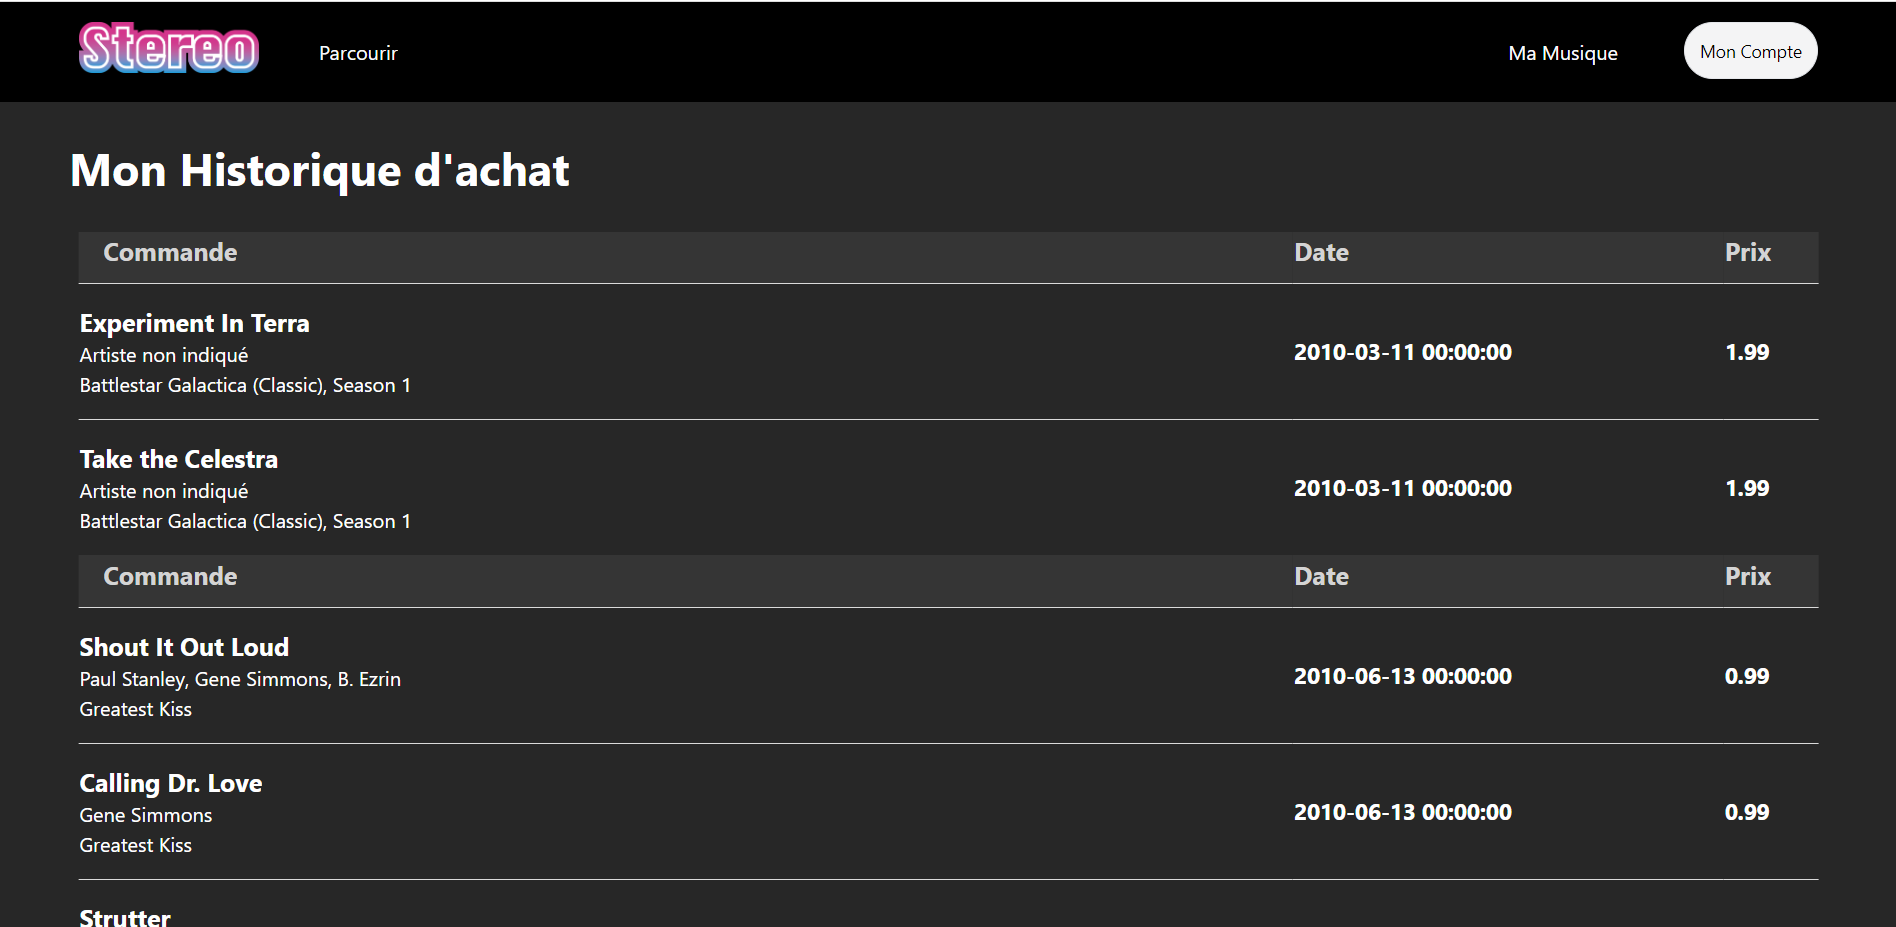Sort by the Date column header
Viewport: 1896px width, 927px height.
click(x=1320, y=252)
